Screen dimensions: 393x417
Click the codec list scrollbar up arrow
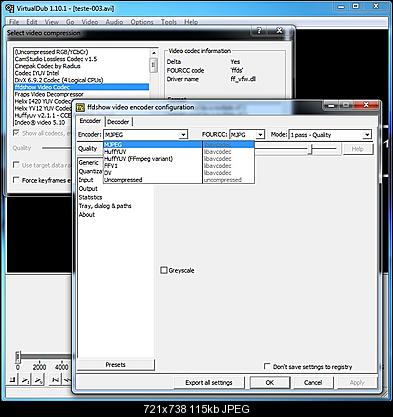[154, 53]
